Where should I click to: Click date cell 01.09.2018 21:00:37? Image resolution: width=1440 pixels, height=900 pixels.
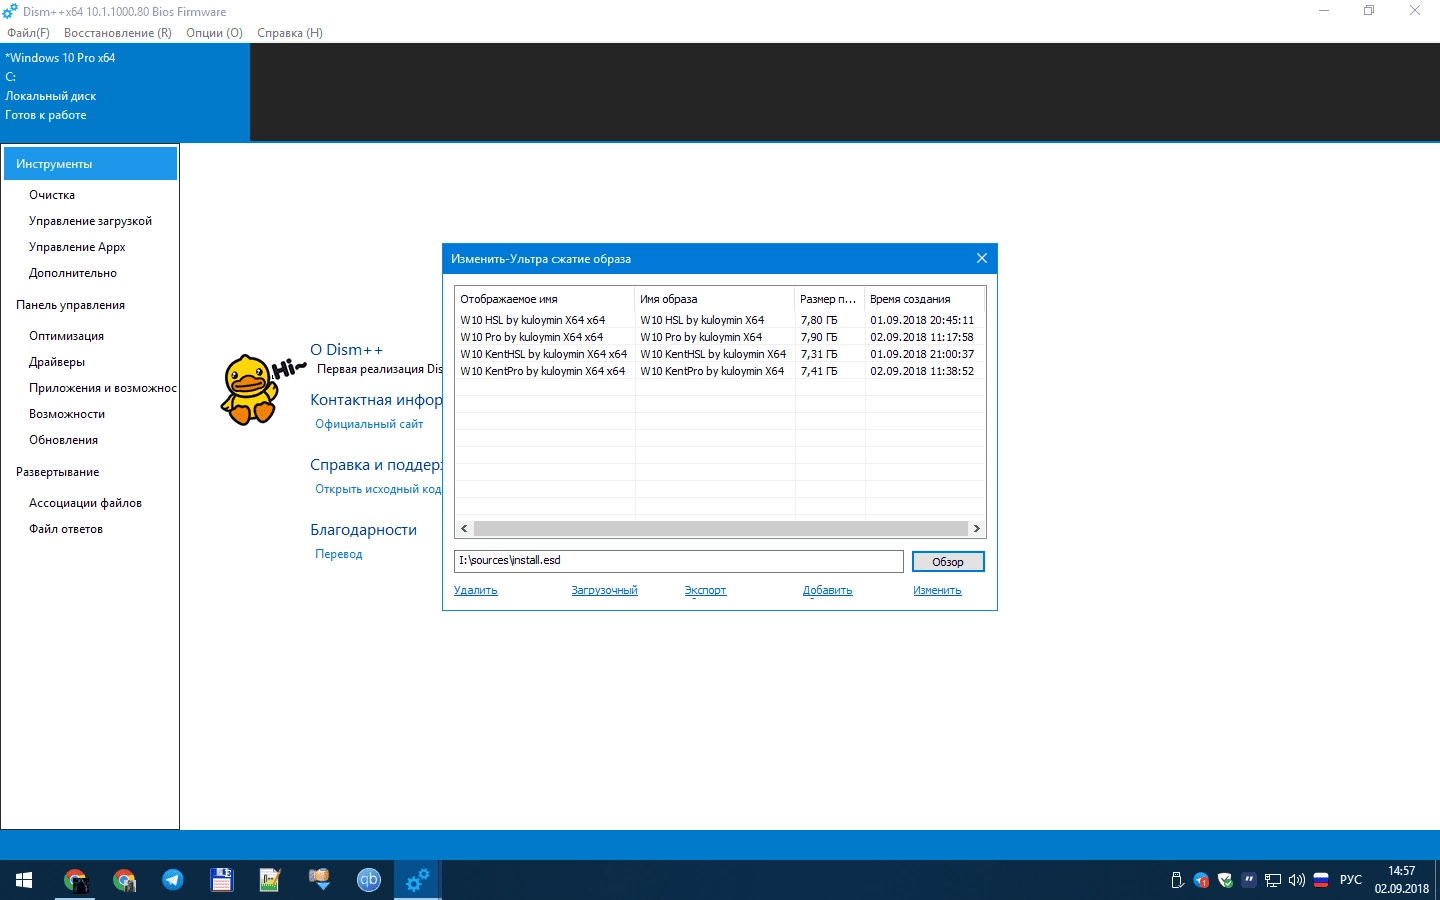(x=922, y=354)
